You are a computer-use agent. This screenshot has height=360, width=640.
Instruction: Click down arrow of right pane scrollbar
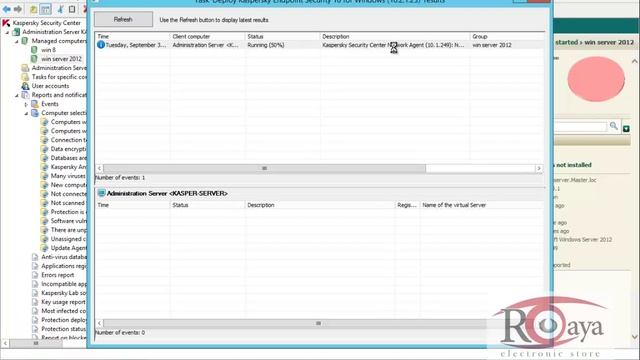point(635,337)
